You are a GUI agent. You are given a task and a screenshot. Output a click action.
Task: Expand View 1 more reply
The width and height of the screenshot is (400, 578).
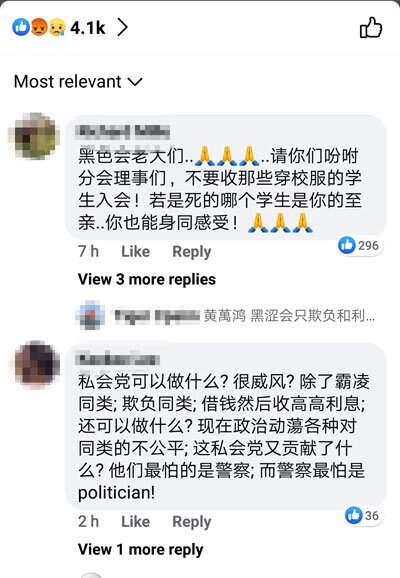140,550
